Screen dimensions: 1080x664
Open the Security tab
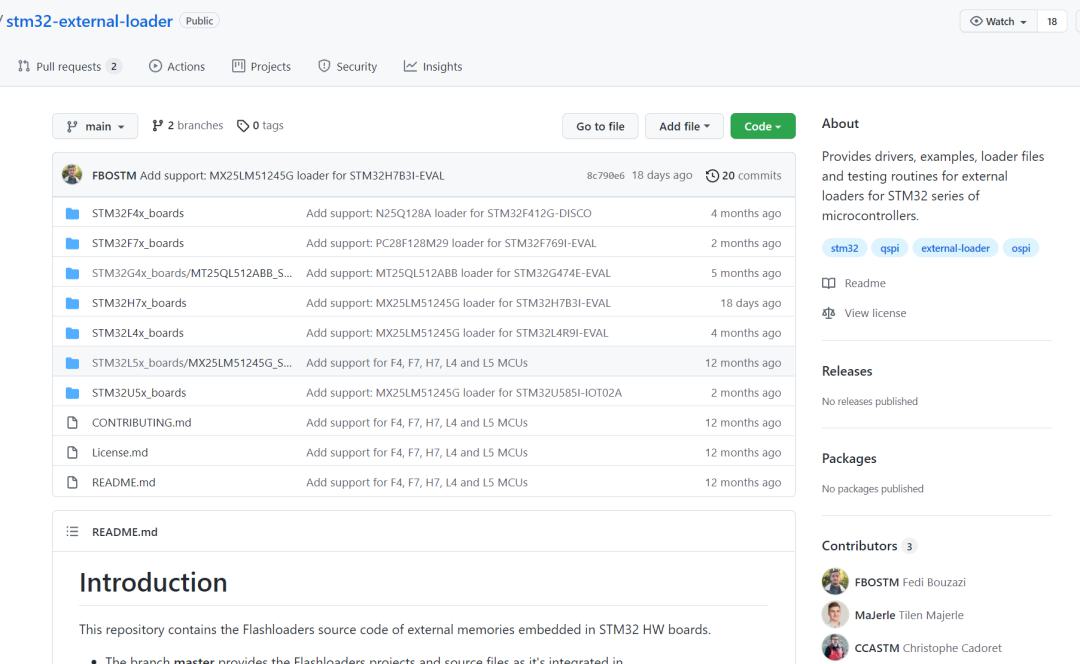coord(347,66)
